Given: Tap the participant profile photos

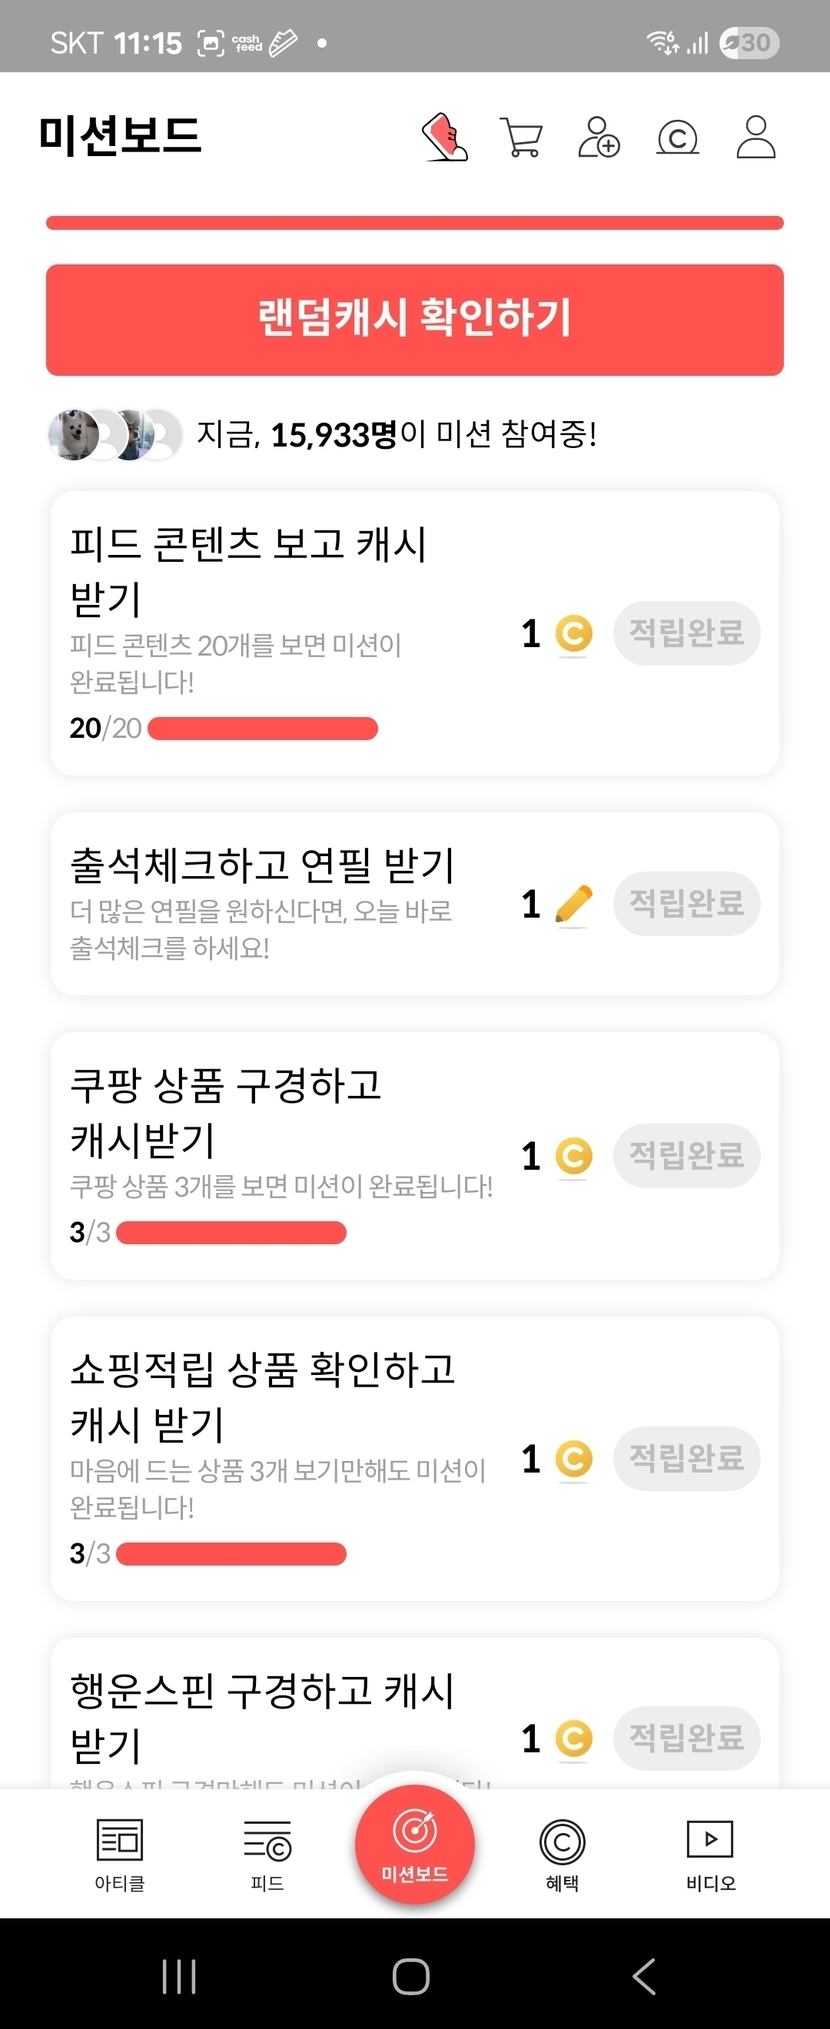Looking at the screenshot, I should (x=115, y=435).
